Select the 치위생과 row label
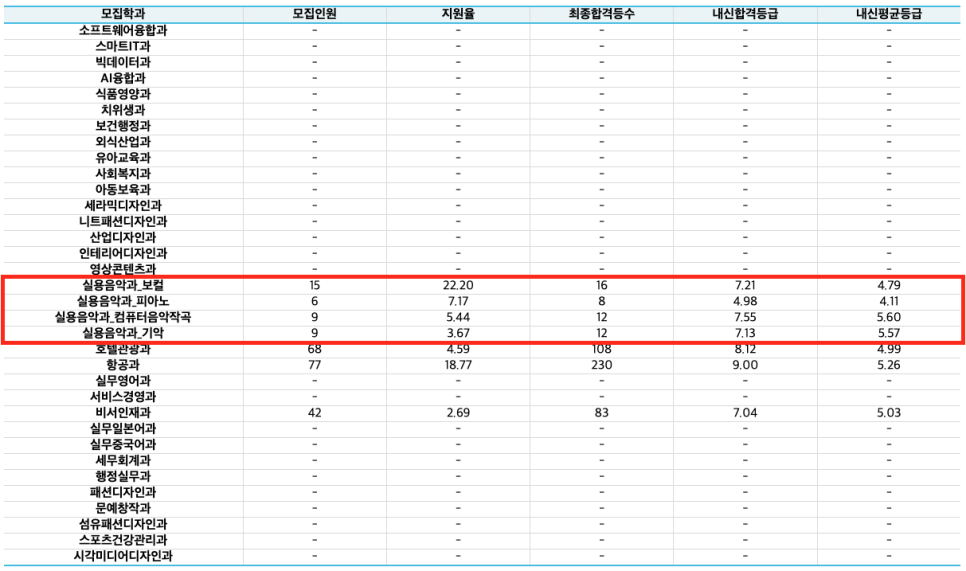This screenshot has height=571, width=966. (x=123, y=110)
